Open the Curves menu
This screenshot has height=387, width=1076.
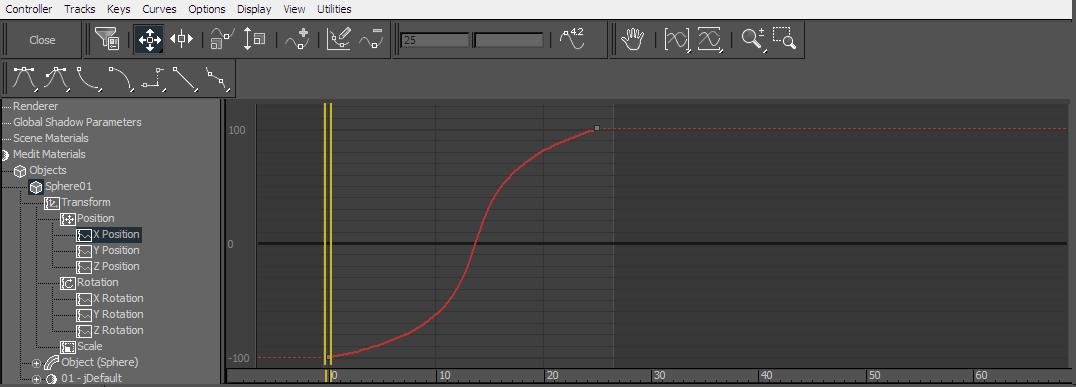click(x=159, y=9)
